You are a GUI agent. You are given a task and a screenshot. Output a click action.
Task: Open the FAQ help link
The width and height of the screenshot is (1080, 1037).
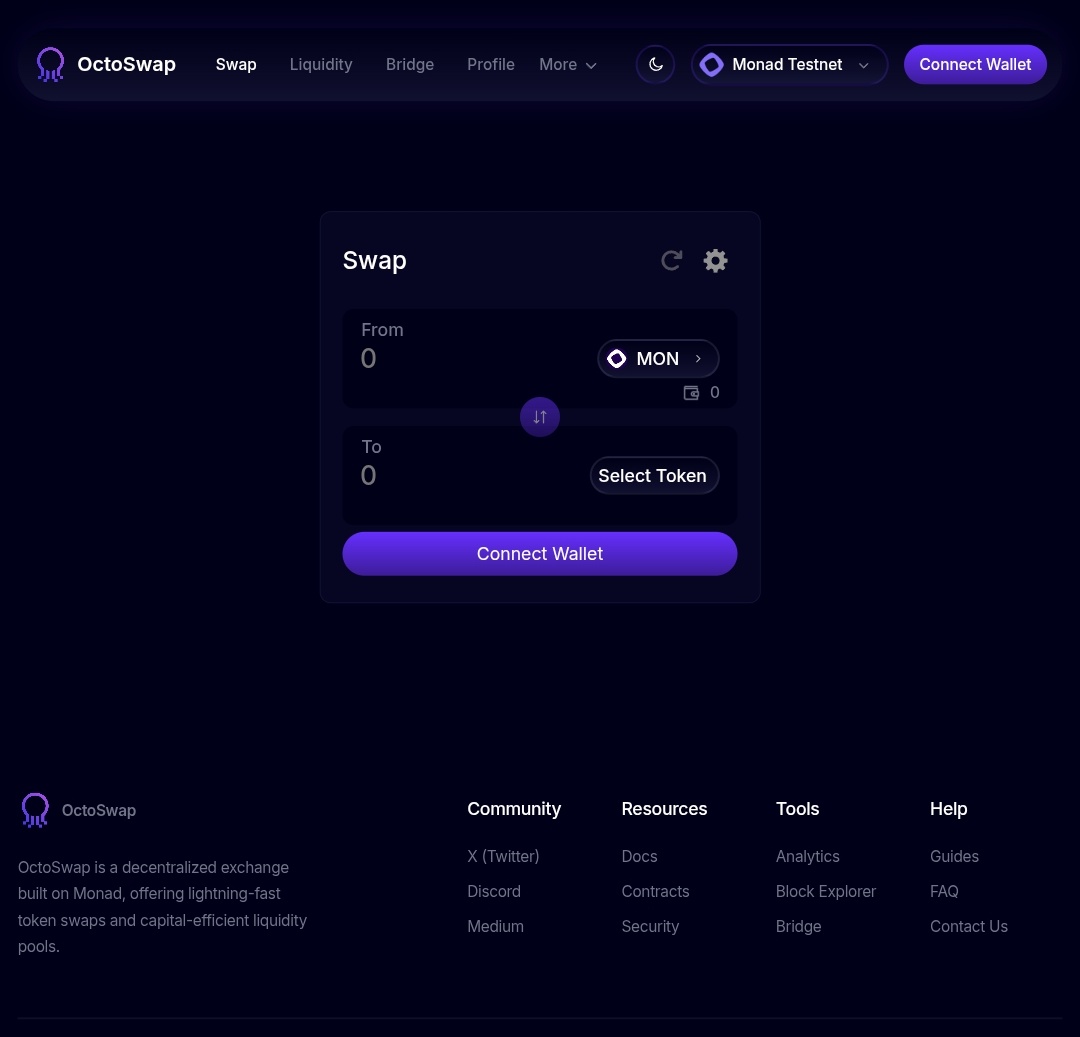pyautogui.click(x=944, y=892)
